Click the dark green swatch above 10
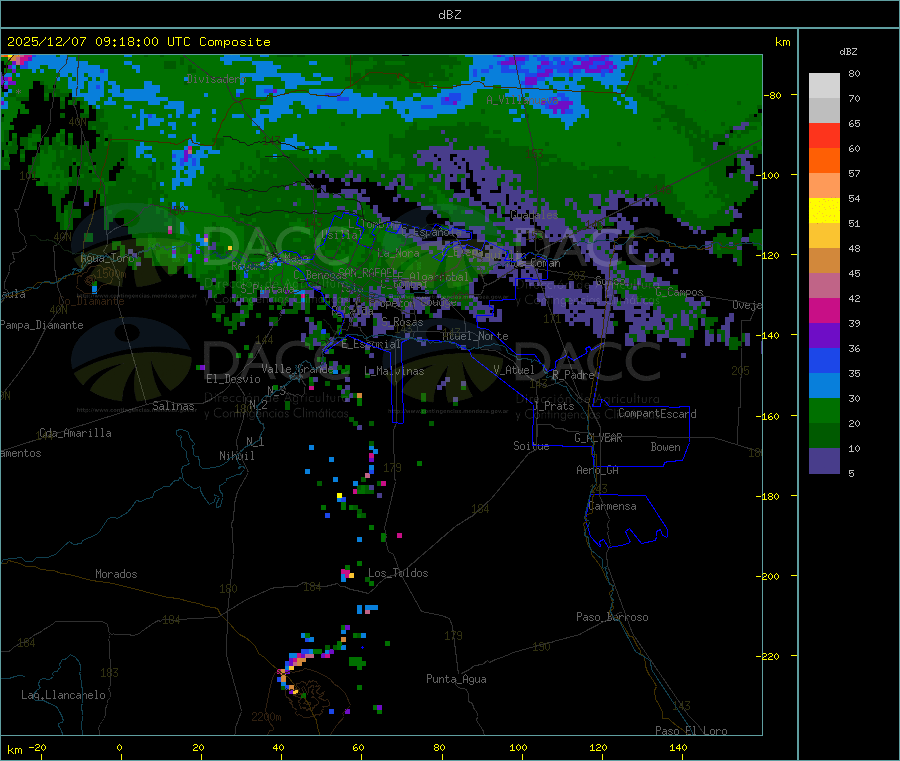The width and height of the screenshot is (900, 761). coord(824,436)
